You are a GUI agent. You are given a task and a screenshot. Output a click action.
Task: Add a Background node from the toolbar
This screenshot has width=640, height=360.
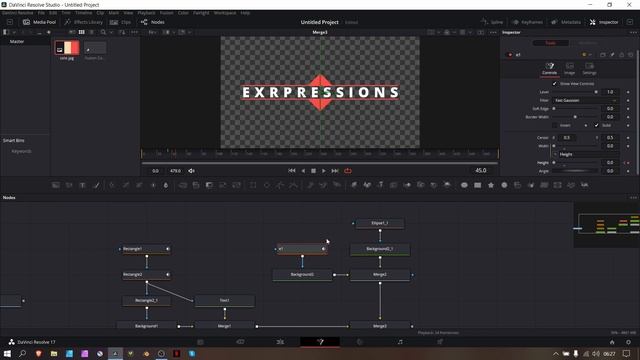(x=56, y=185)
